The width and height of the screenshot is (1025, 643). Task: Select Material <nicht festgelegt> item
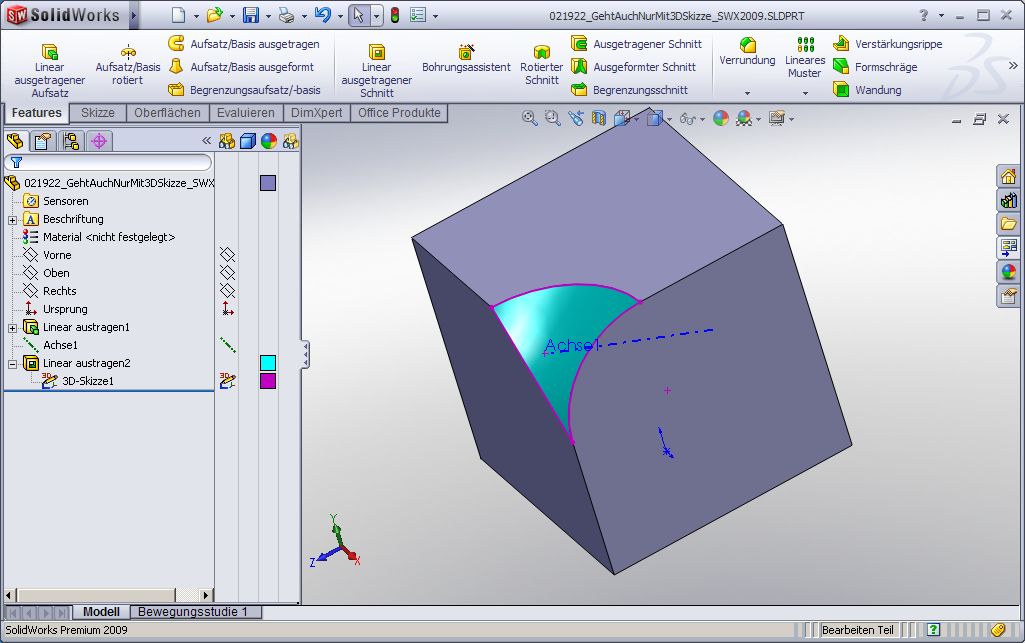[99, 237]
